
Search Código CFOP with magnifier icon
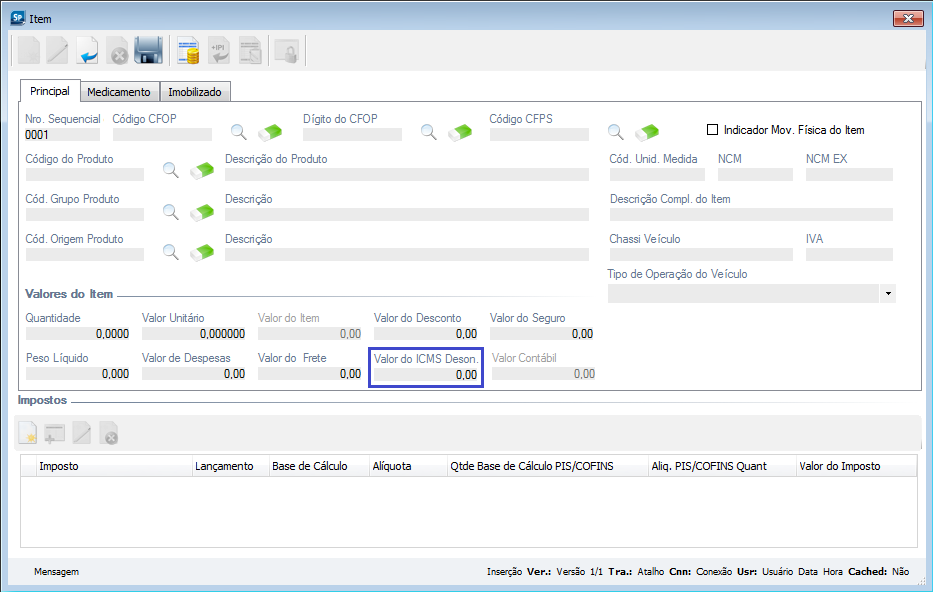click(239, 132)
